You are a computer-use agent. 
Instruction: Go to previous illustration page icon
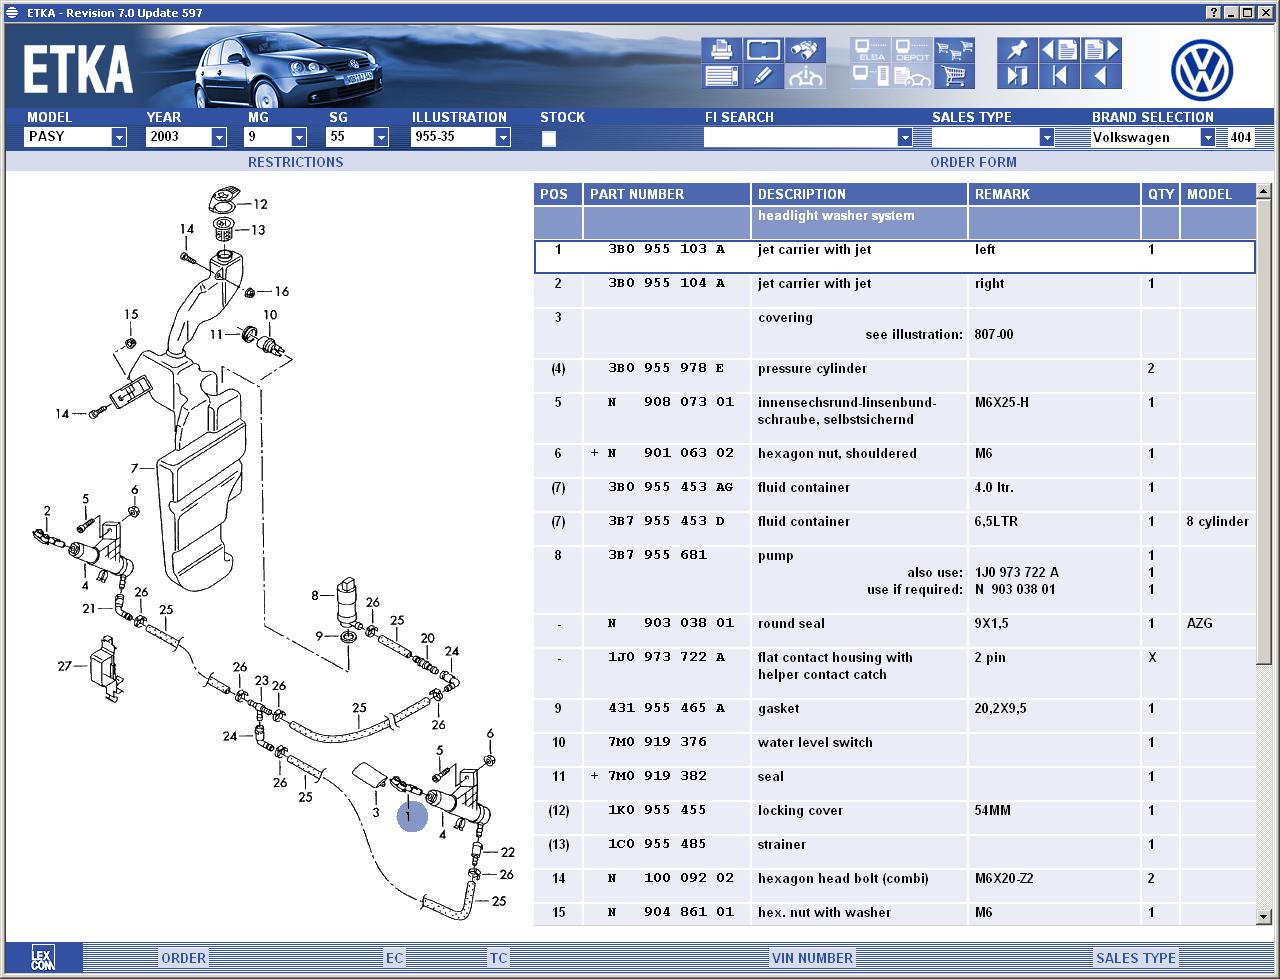coord(1059,50)
